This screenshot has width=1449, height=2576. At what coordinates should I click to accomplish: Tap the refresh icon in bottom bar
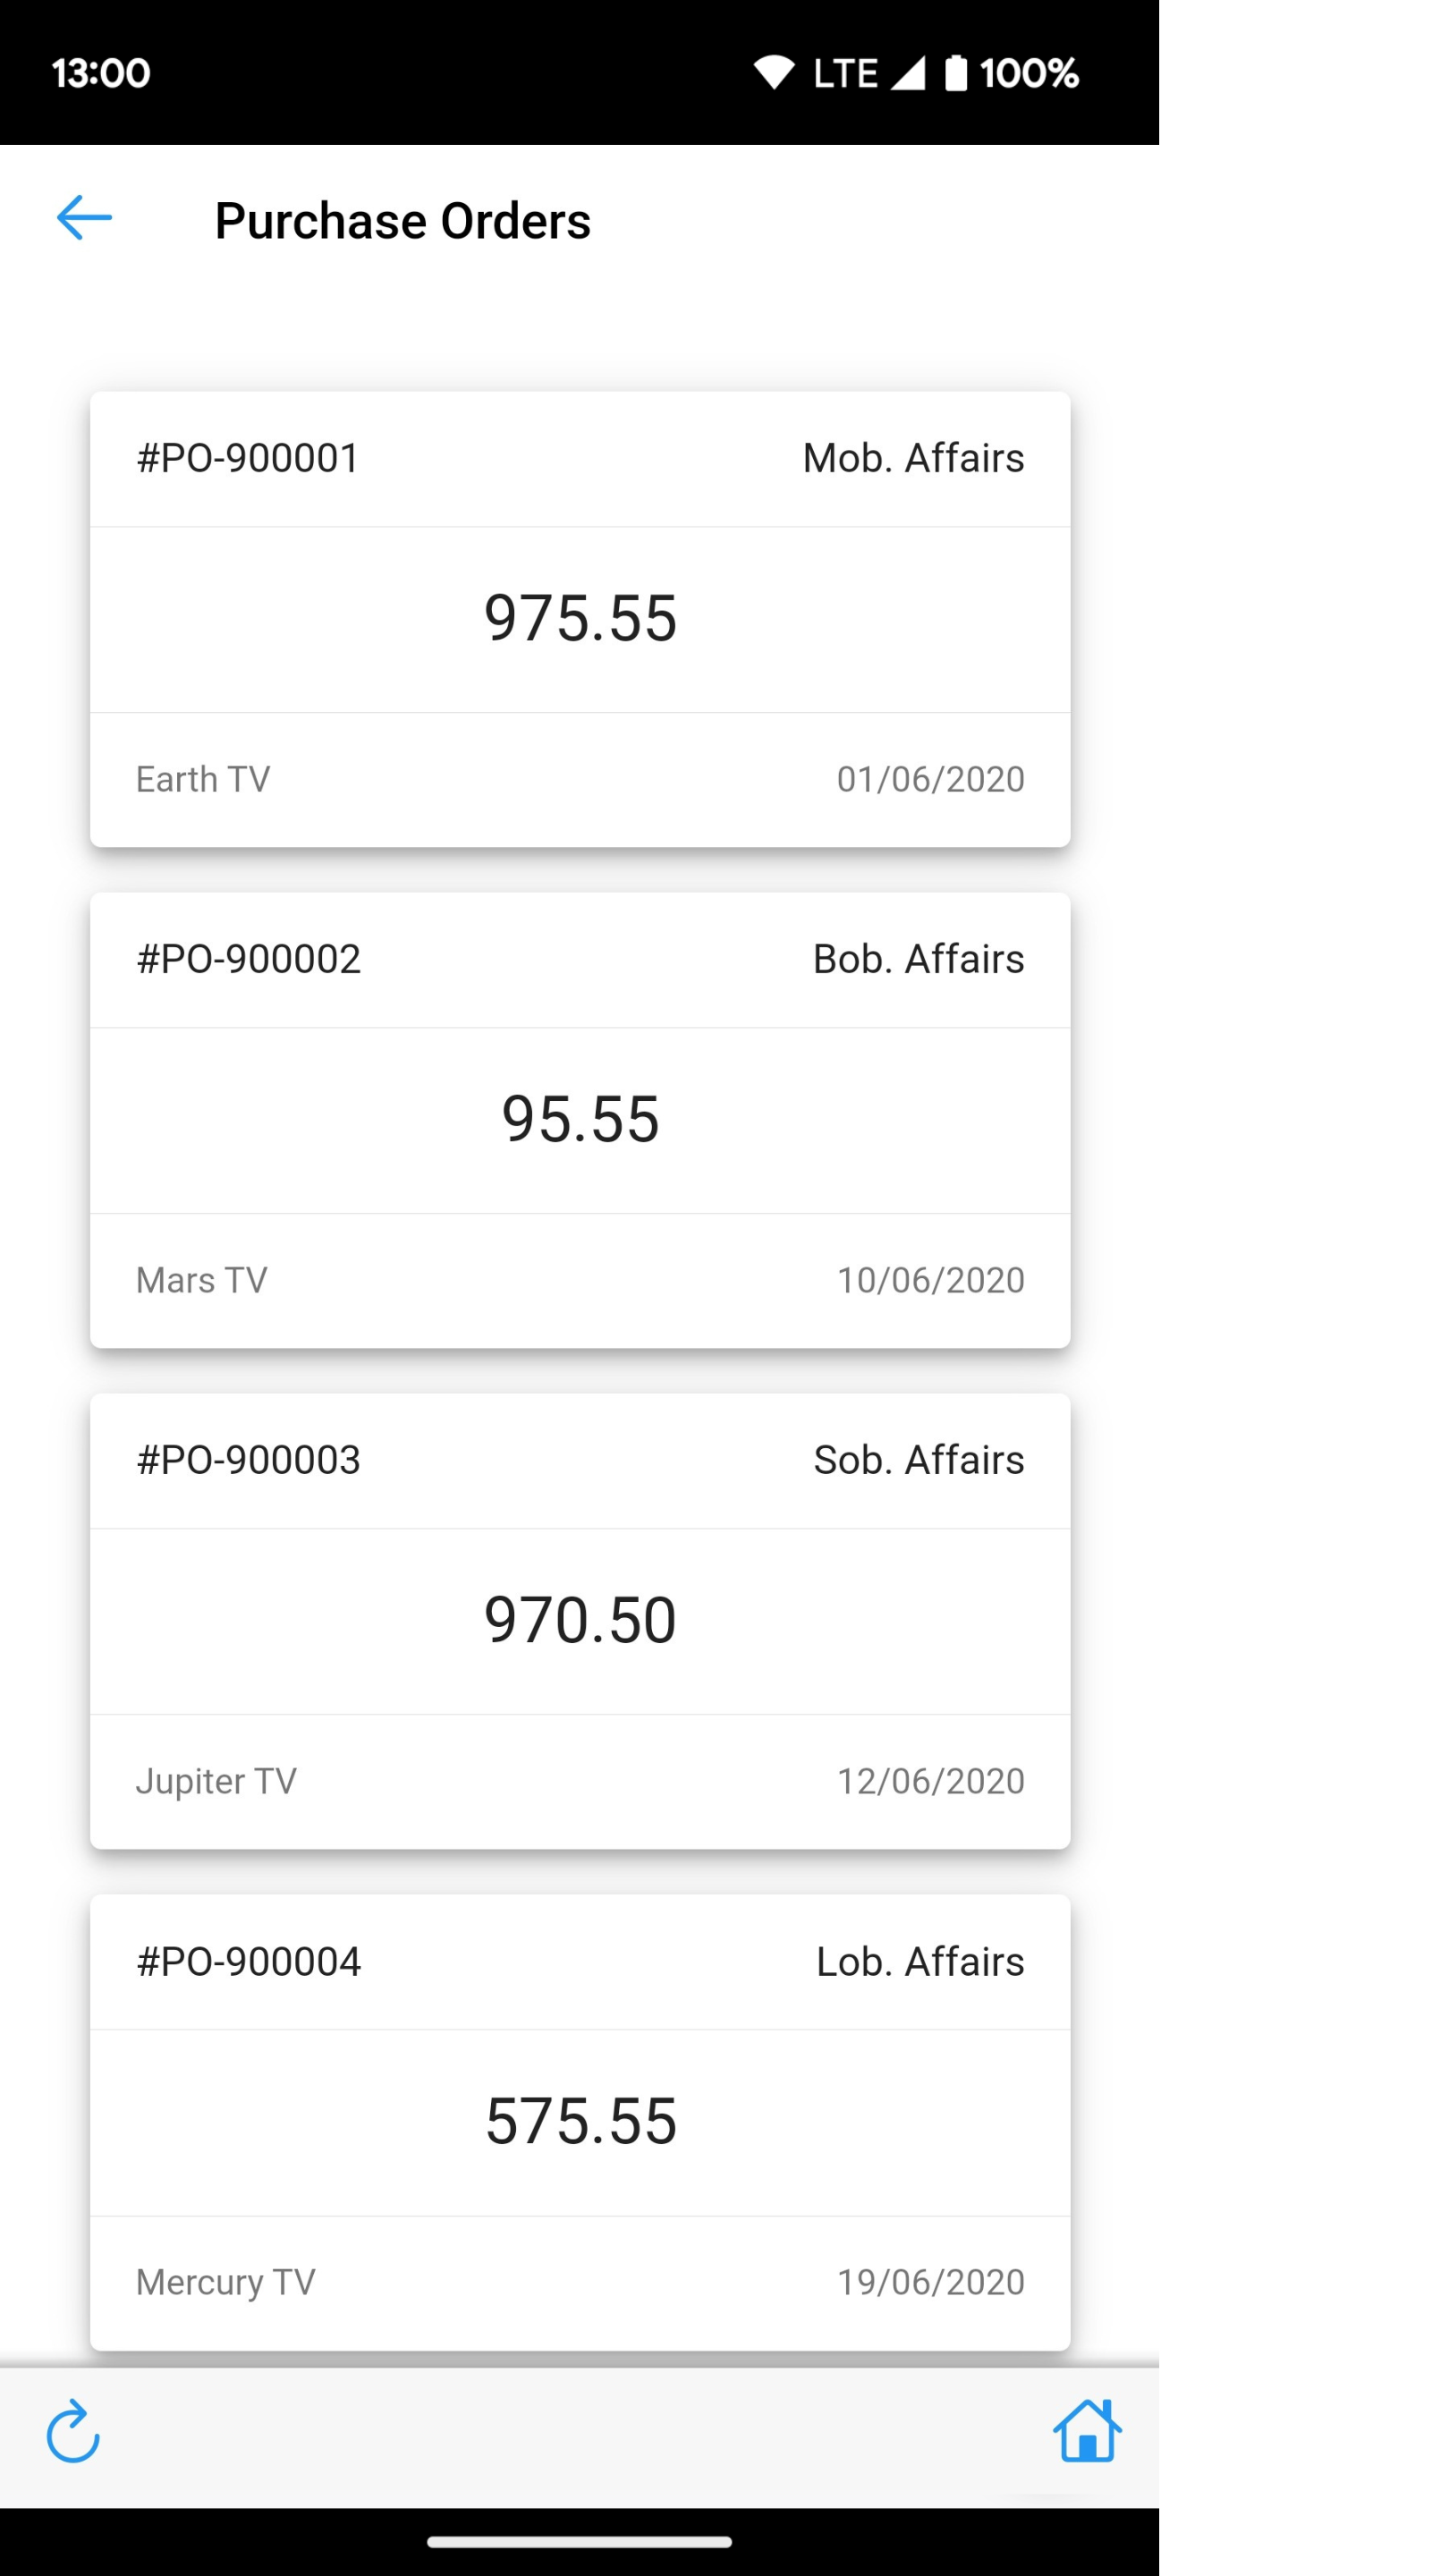[x=73, y=2431]
